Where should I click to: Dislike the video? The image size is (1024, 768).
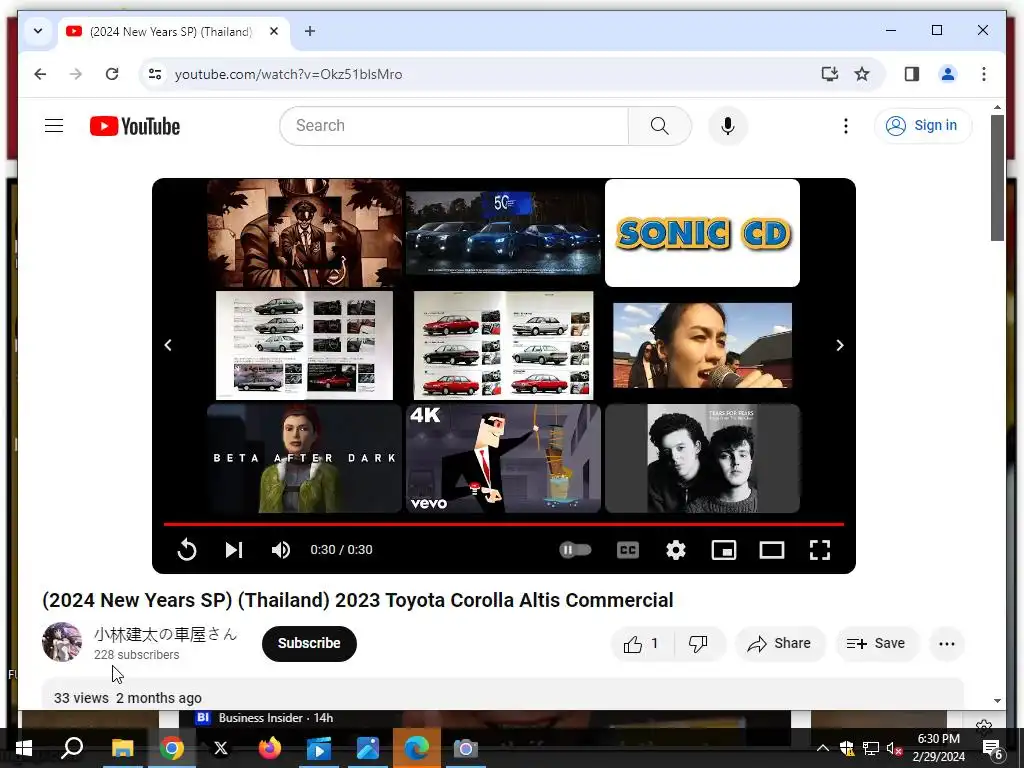click(x=698, y=644)
